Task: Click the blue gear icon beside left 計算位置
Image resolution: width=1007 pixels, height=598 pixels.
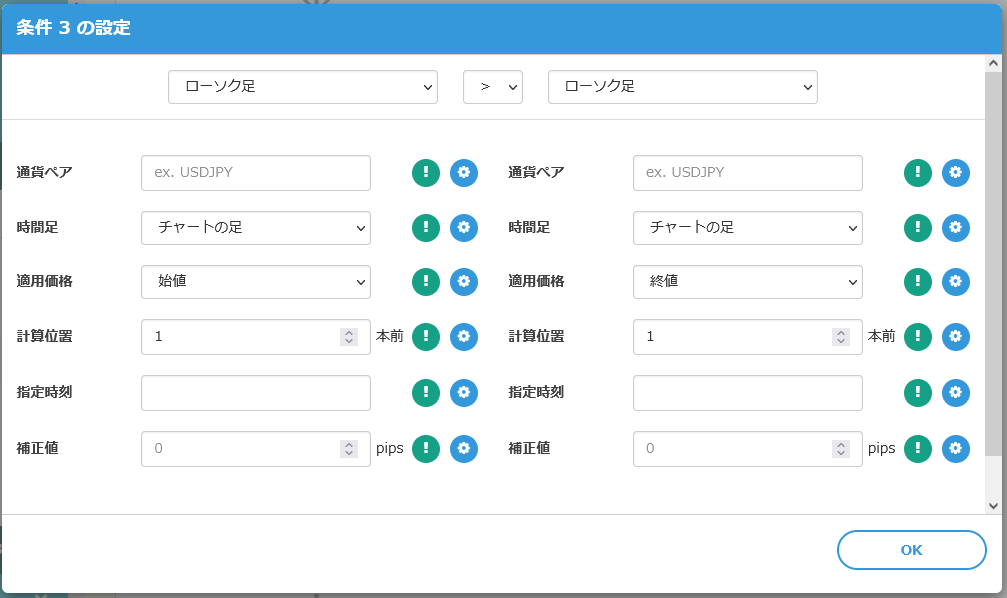Action: click(464, 337)
